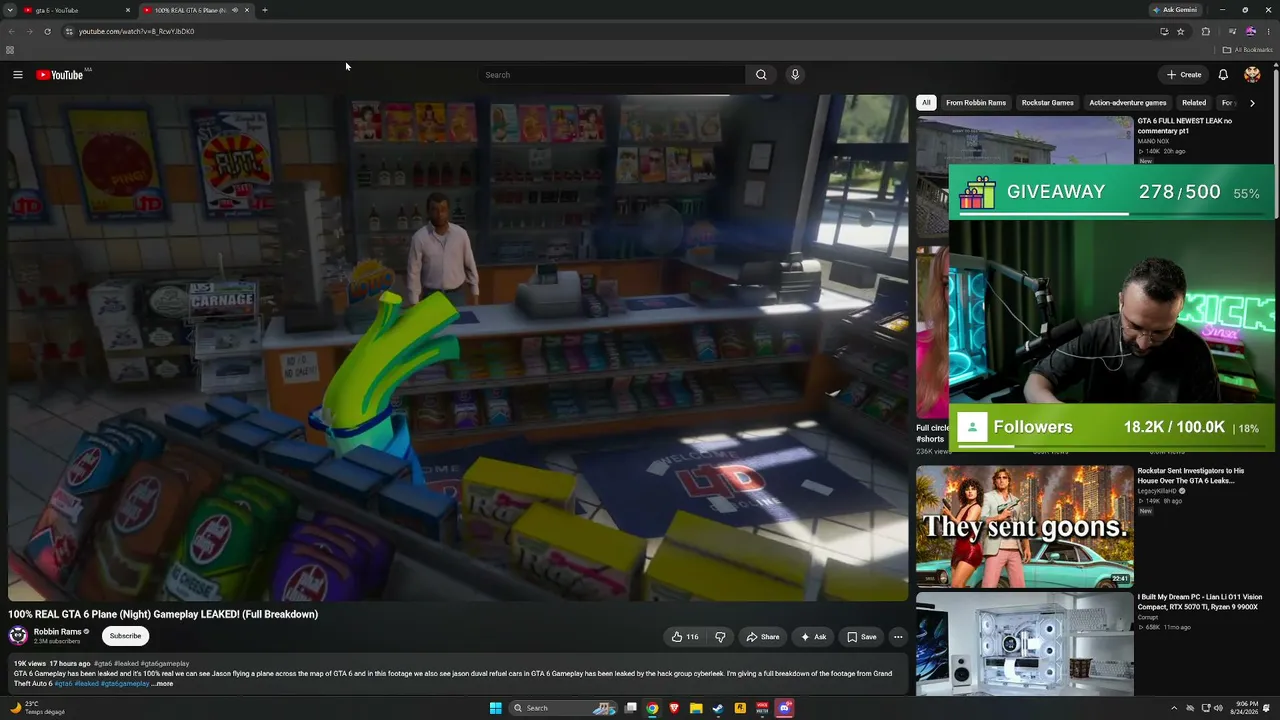The height and width of the screenshot is (720, 1280).
Task: Open Task View on the taskbar
Action: (631, 708)
